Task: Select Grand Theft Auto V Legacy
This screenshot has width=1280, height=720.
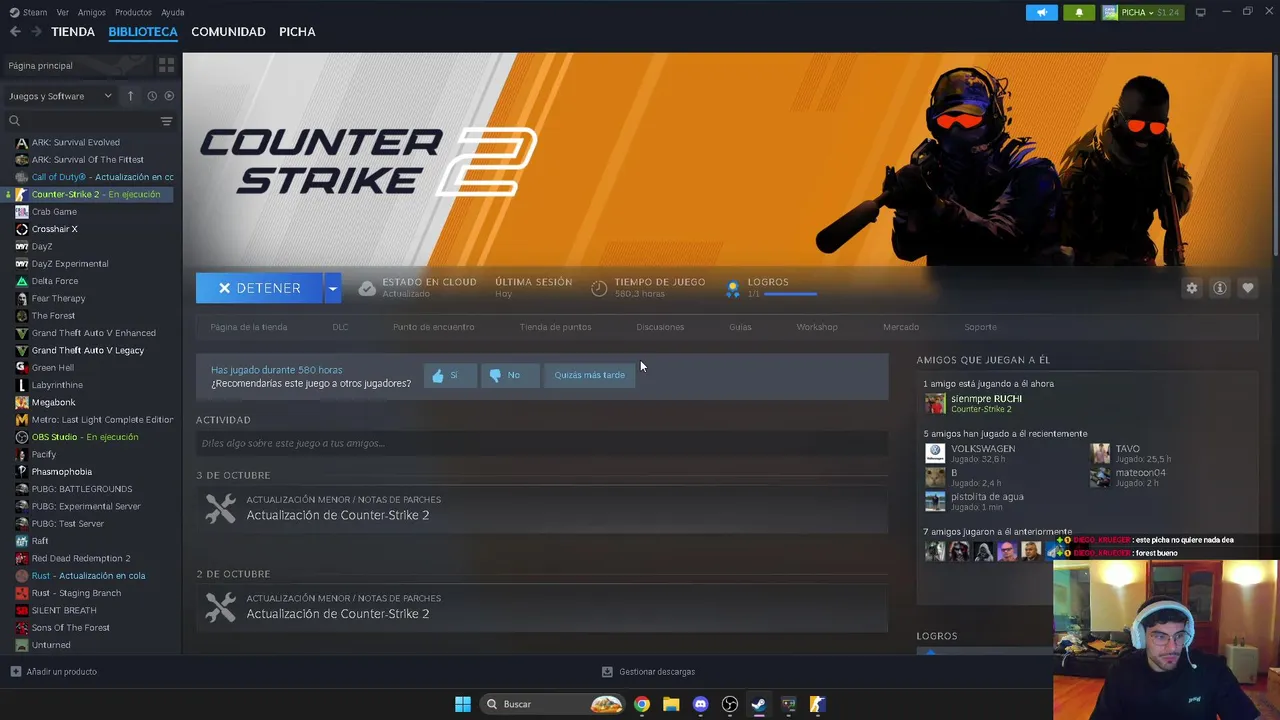Action: 90,350
